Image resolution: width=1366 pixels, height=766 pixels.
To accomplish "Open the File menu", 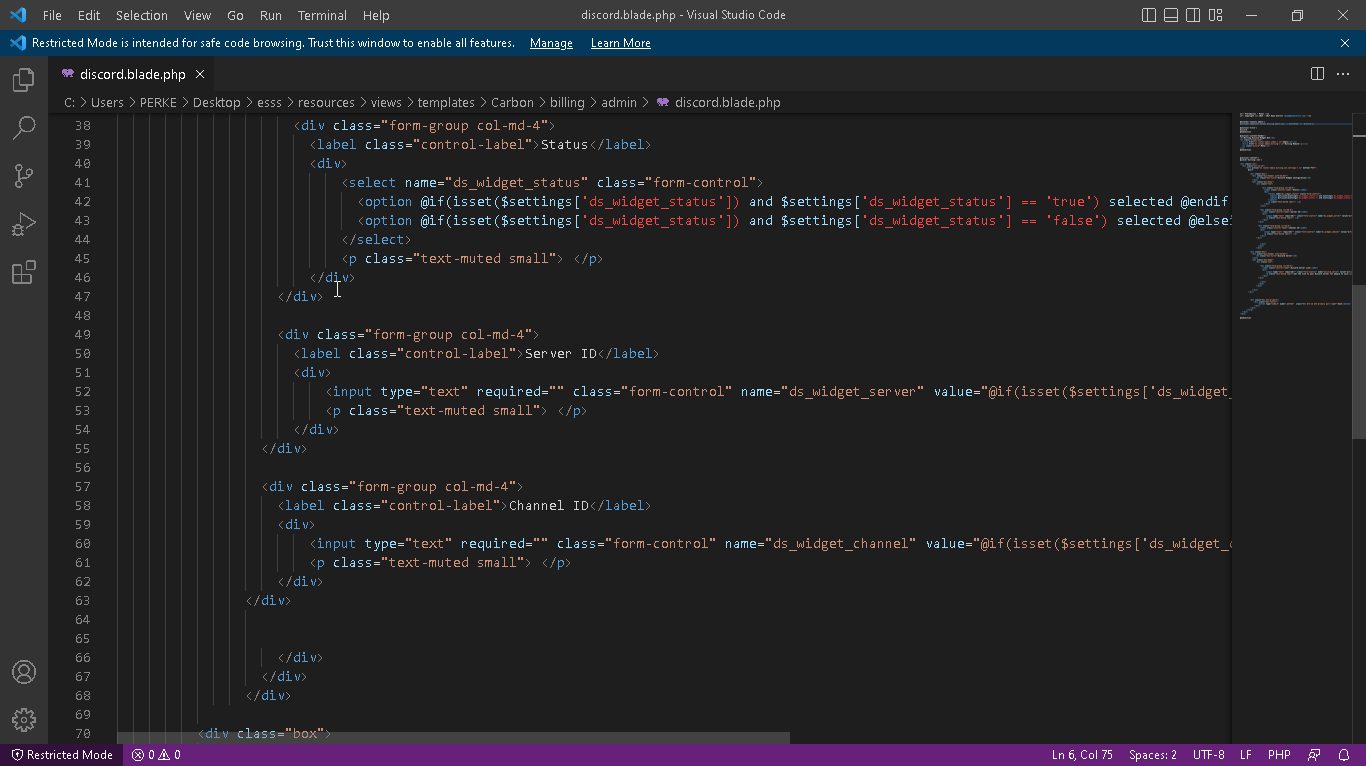I will point(52,15).
